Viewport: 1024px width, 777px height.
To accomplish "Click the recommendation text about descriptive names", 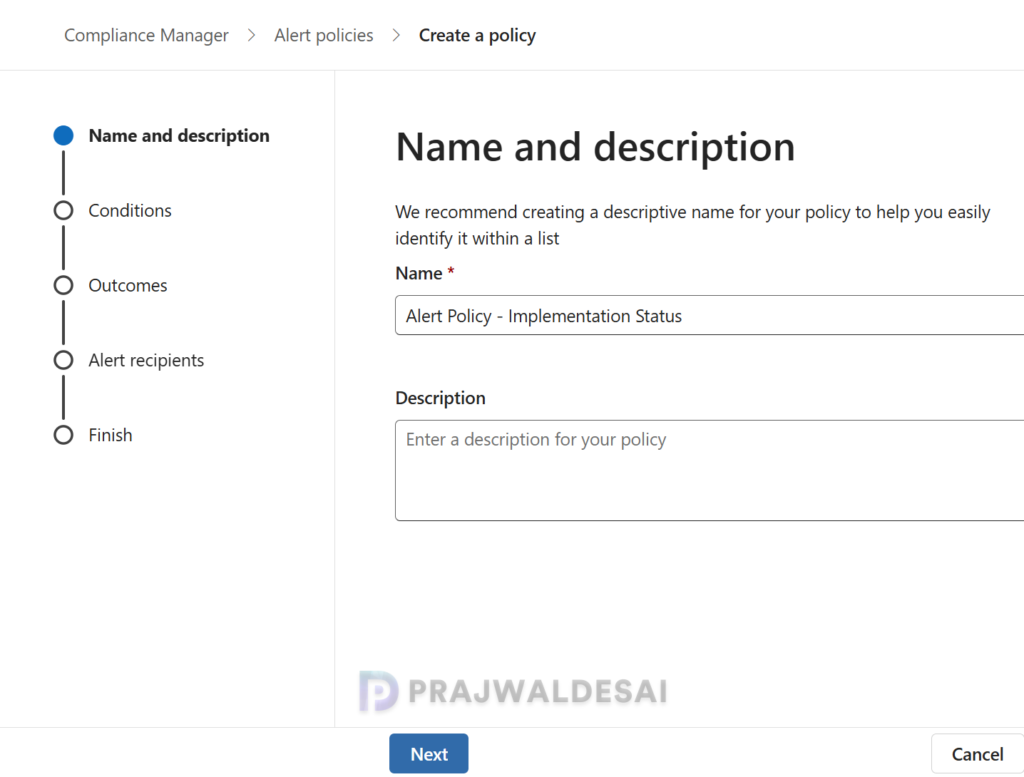I will coord(693,225).
